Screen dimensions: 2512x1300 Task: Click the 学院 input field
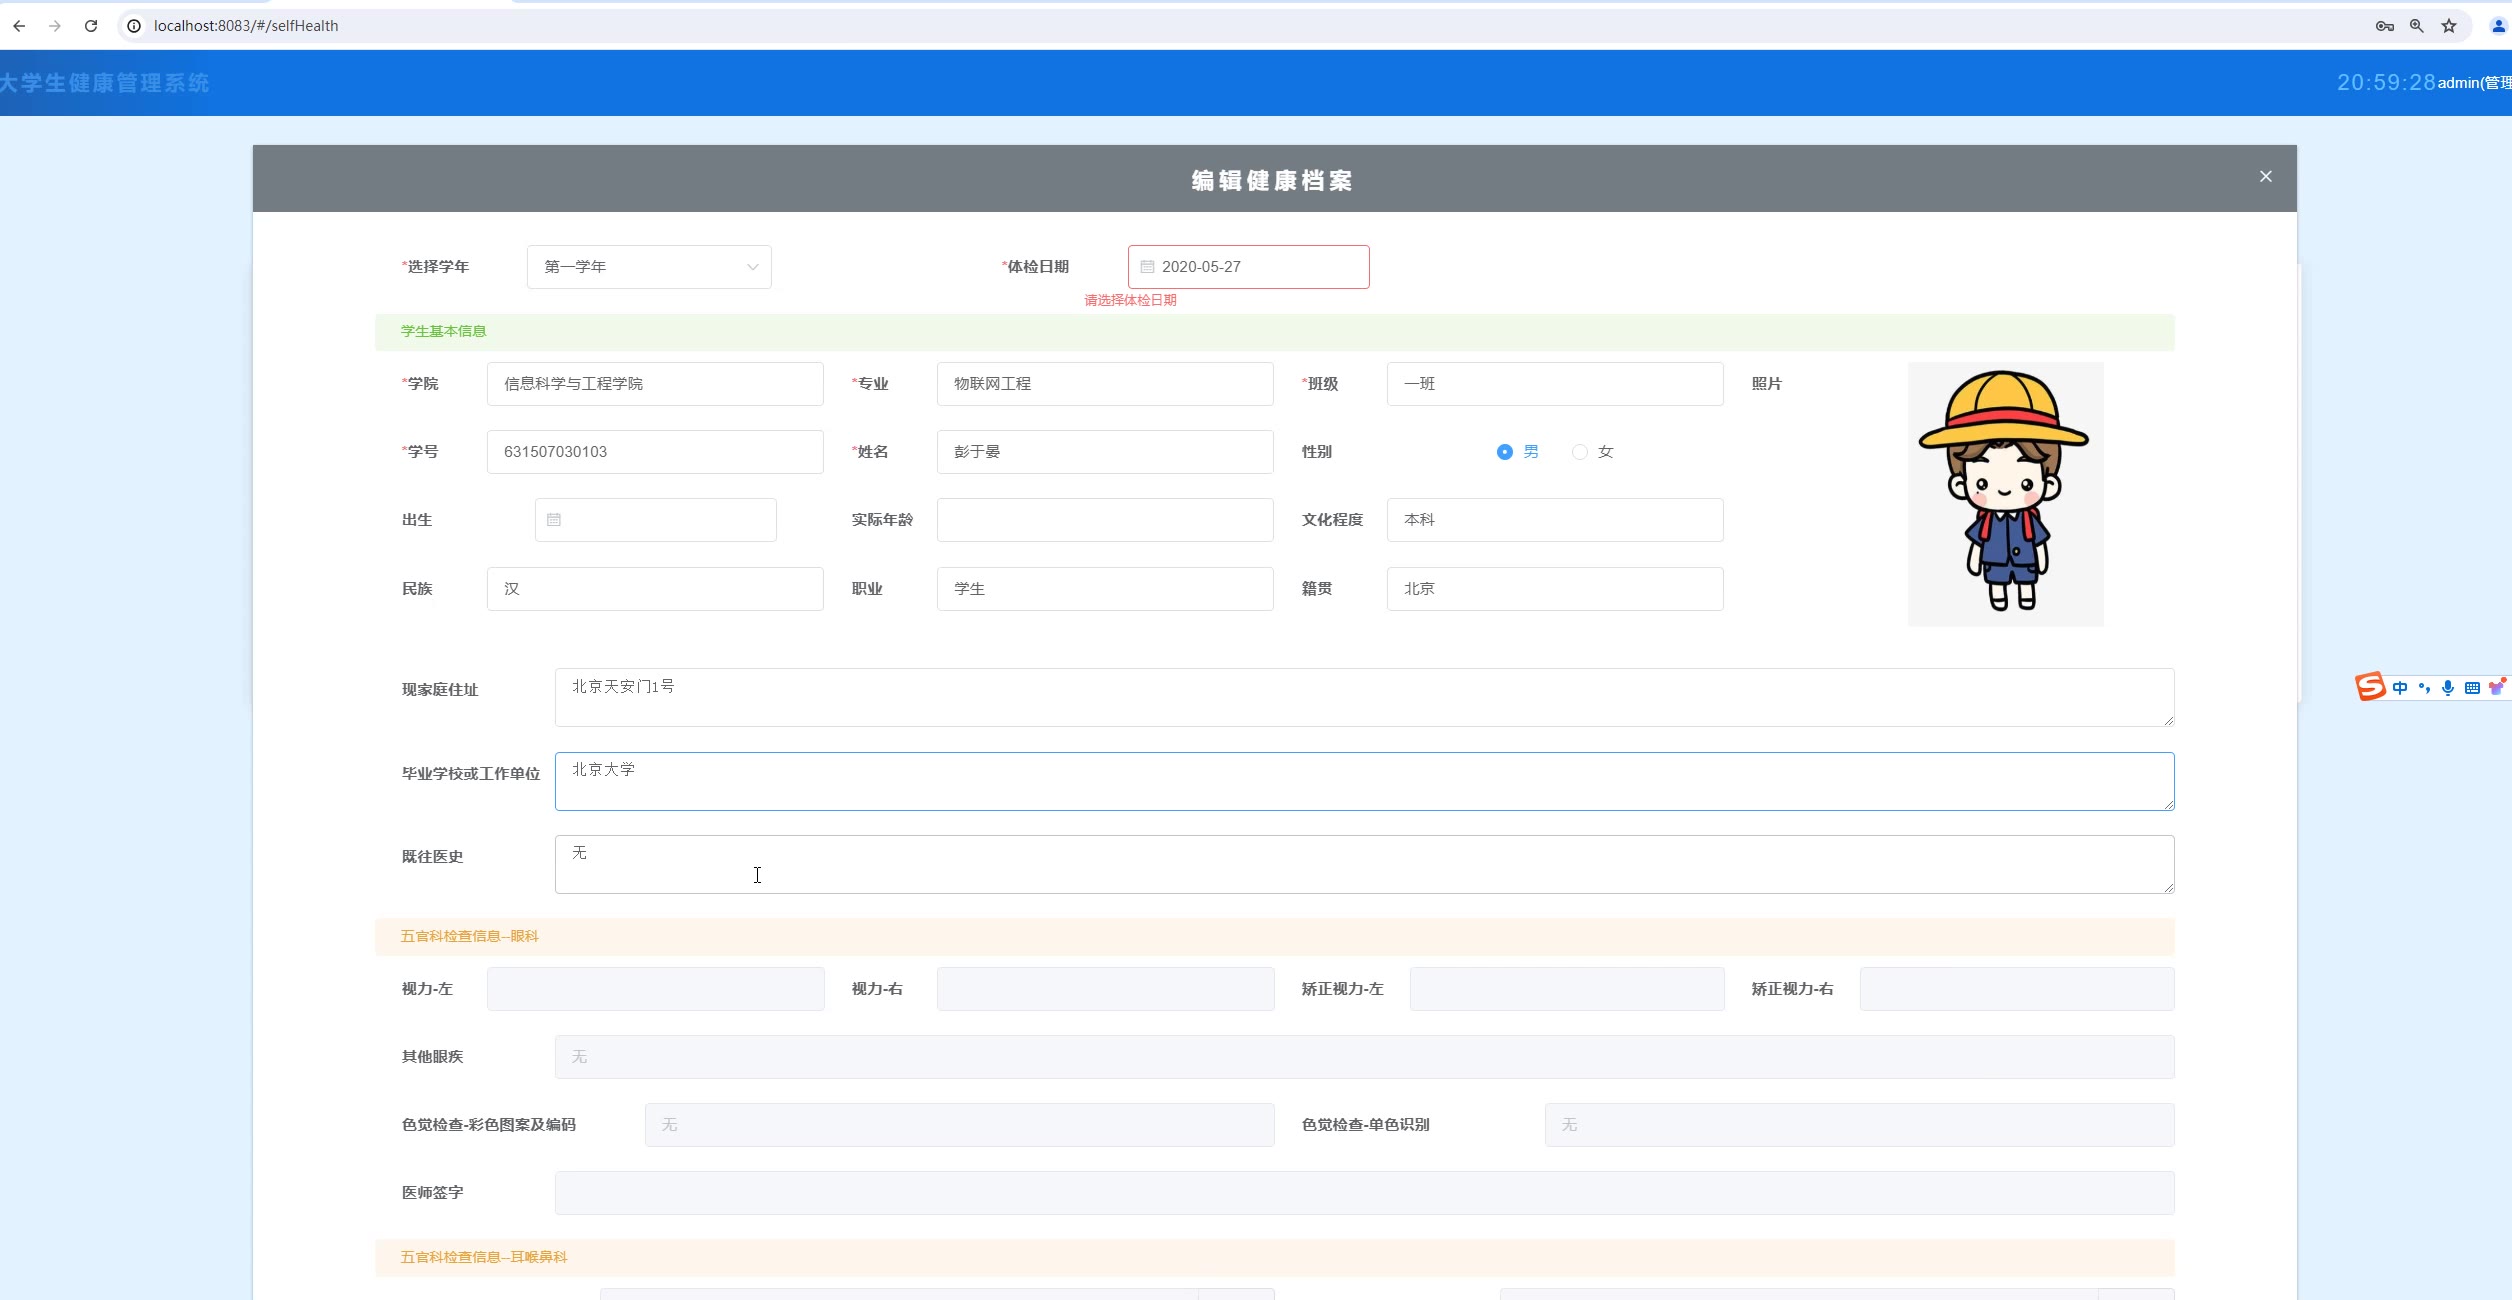click(655, 384)
